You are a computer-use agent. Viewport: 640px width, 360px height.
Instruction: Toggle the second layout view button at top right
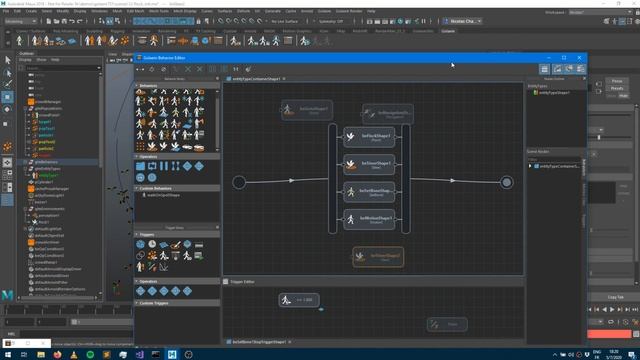(x=557, y=69)
